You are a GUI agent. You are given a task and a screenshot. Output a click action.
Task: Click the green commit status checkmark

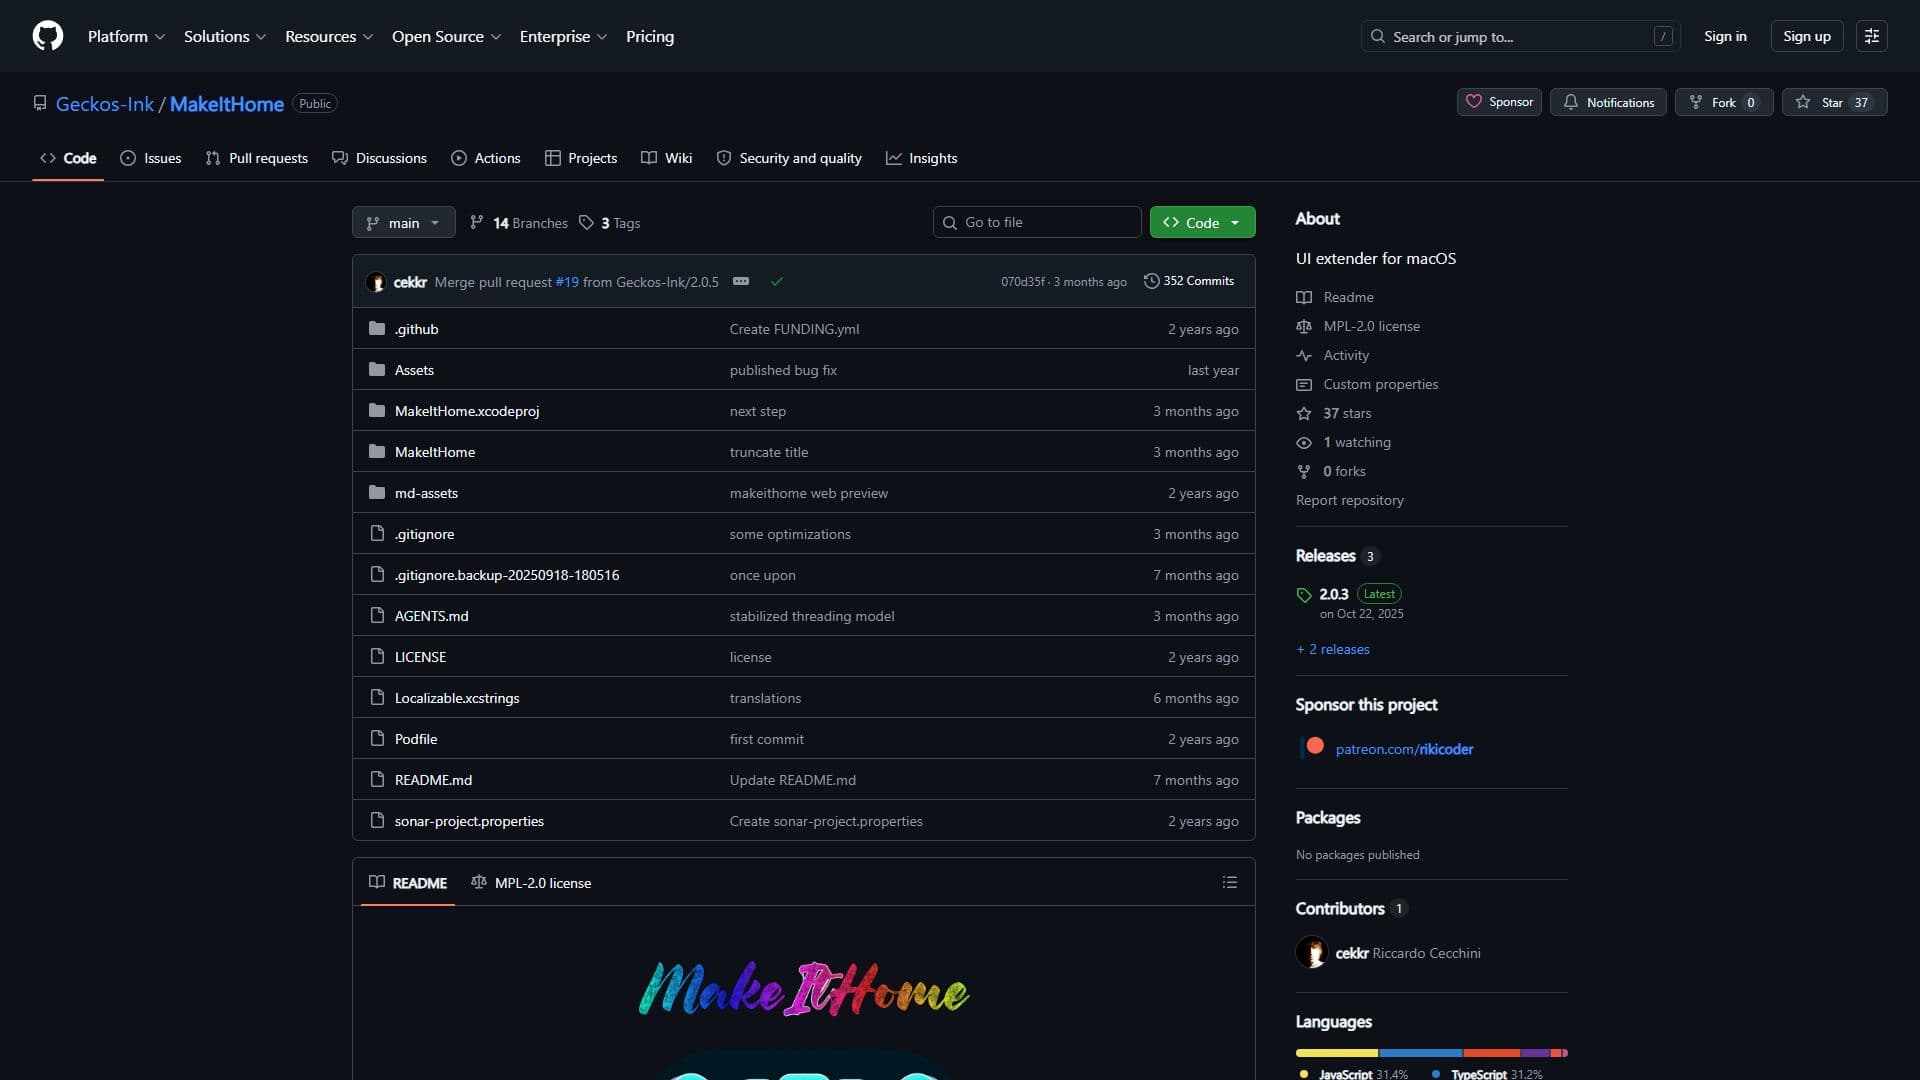click(x=777, y=282)
